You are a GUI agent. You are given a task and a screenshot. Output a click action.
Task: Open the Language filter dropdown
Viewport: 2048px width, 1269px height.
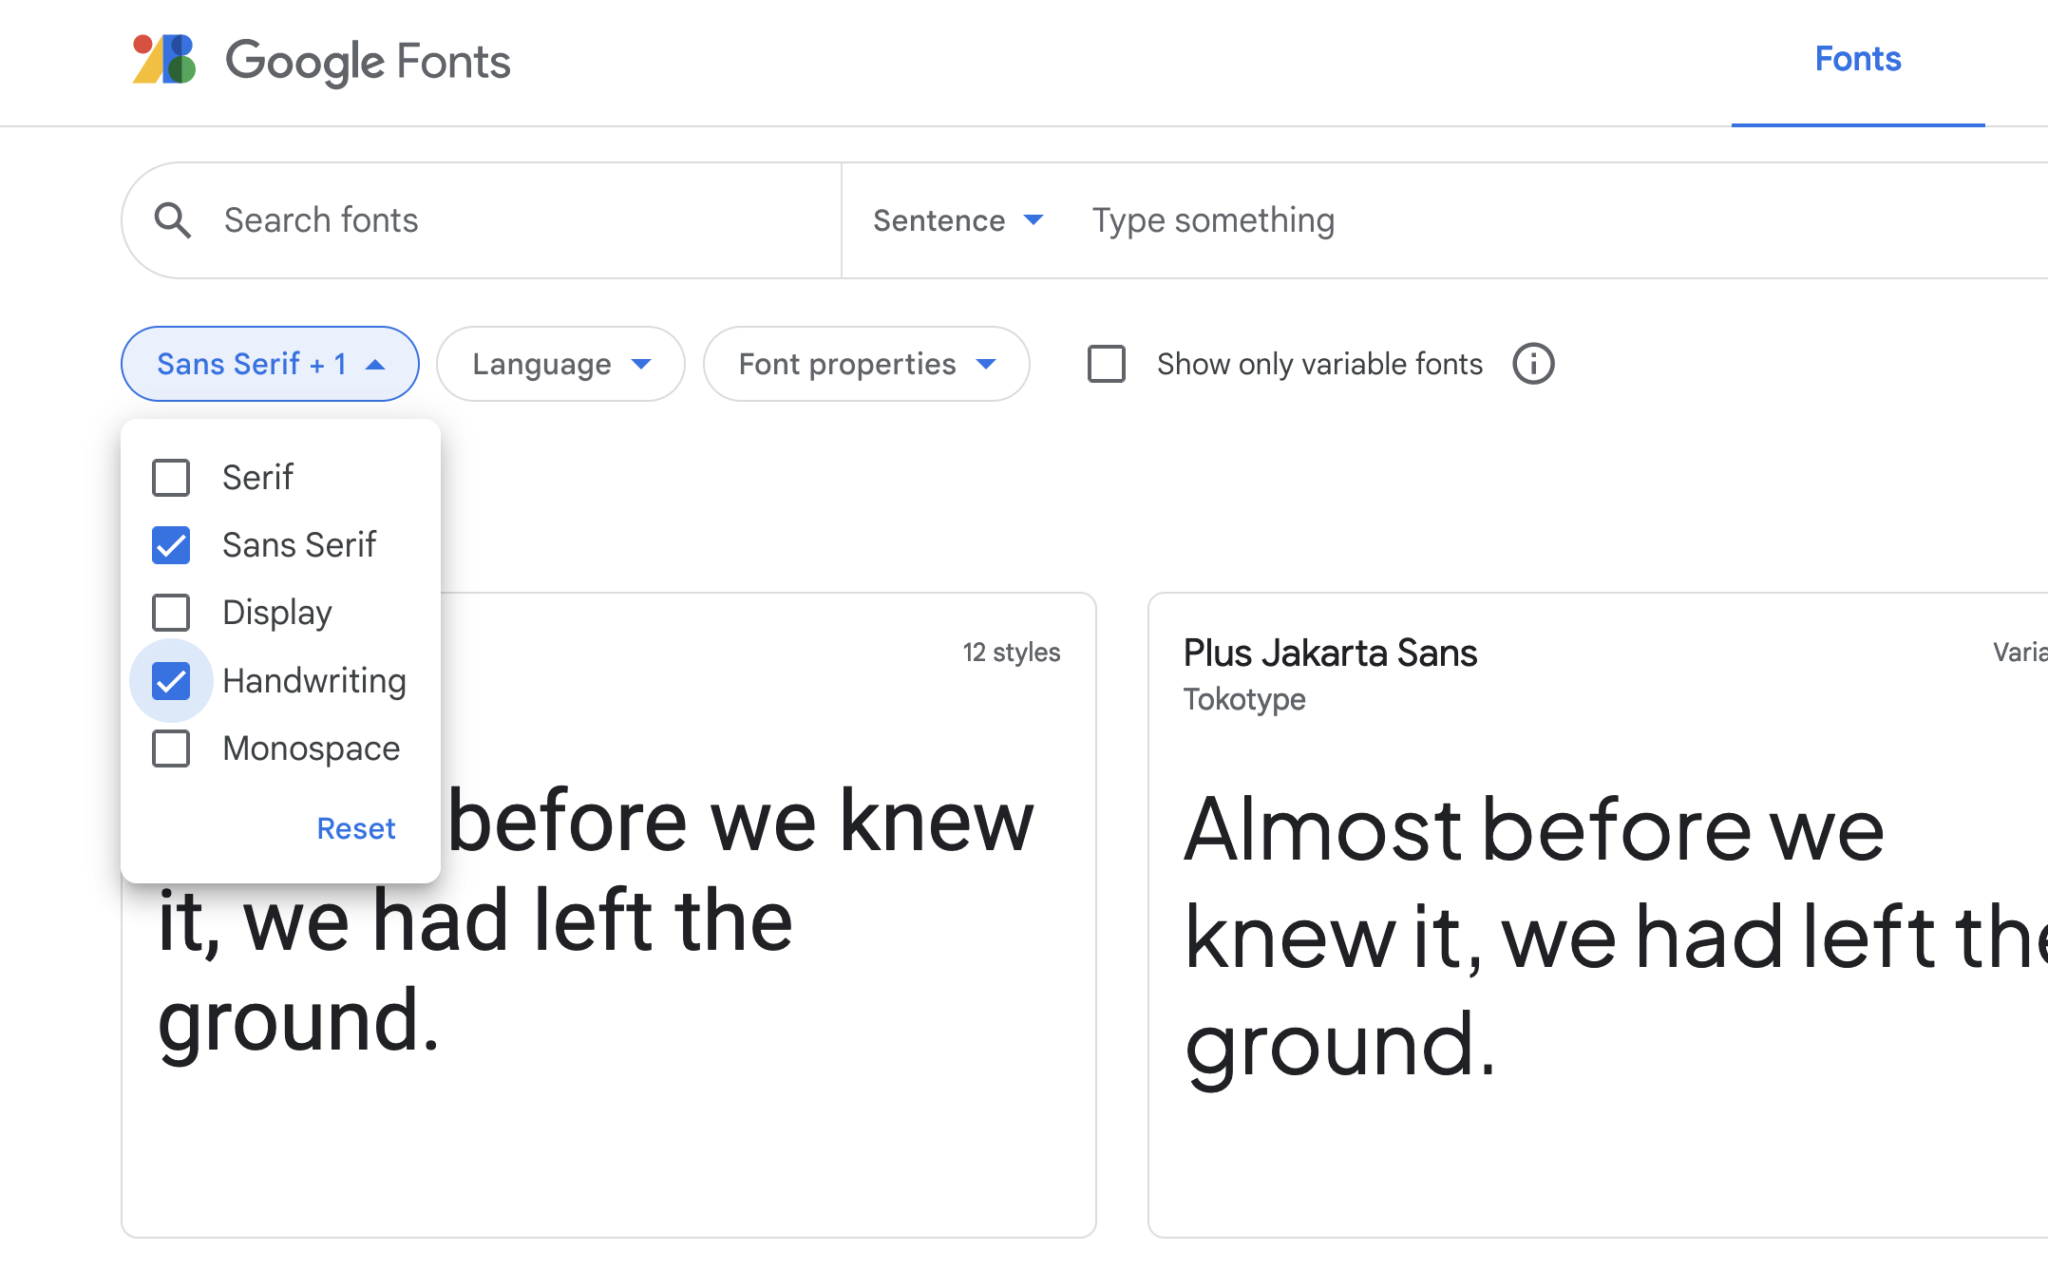(560, 364)
